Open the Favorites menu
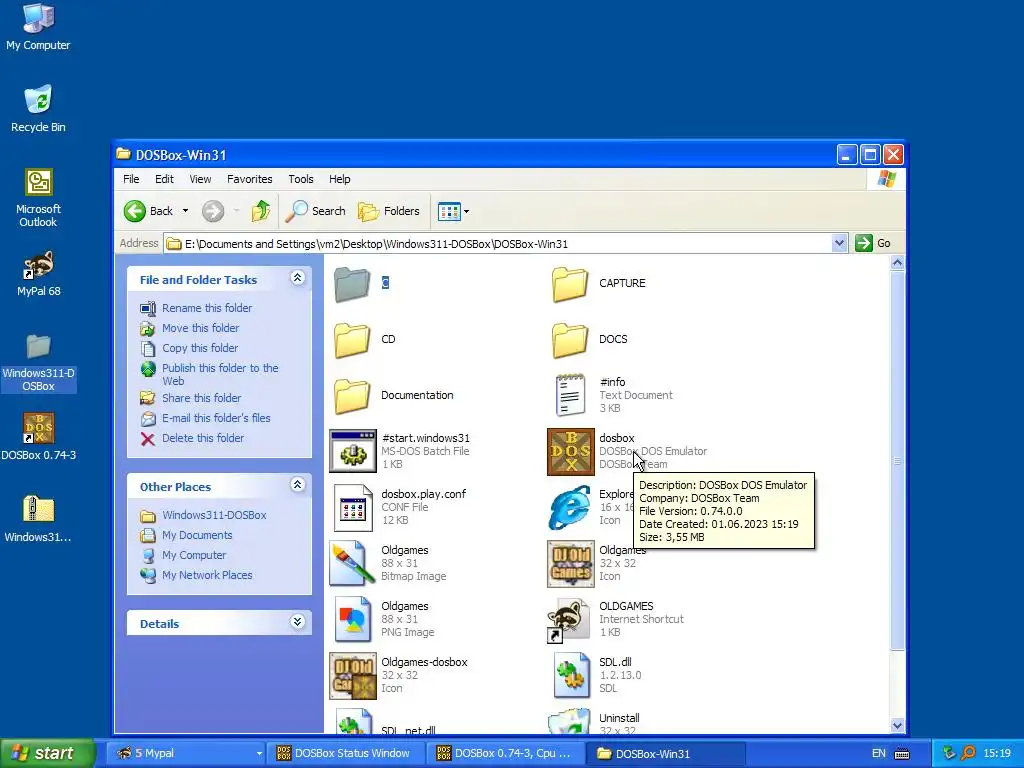The width and height of the screenshot is (1024, 768). (x=249, y=179)
